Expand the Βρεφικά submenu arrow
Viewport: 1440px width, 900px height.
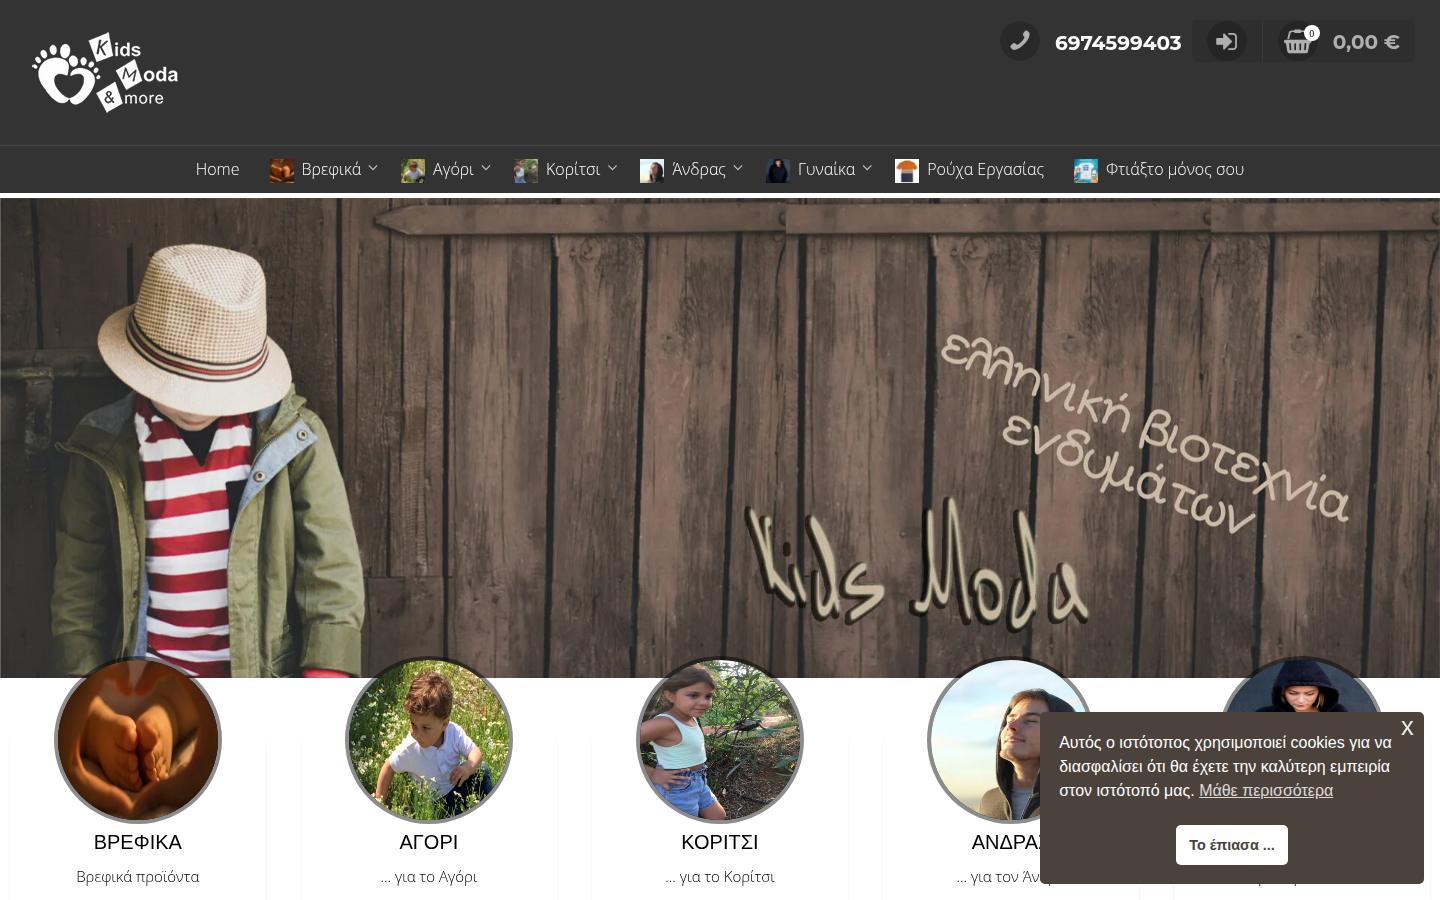373,168
